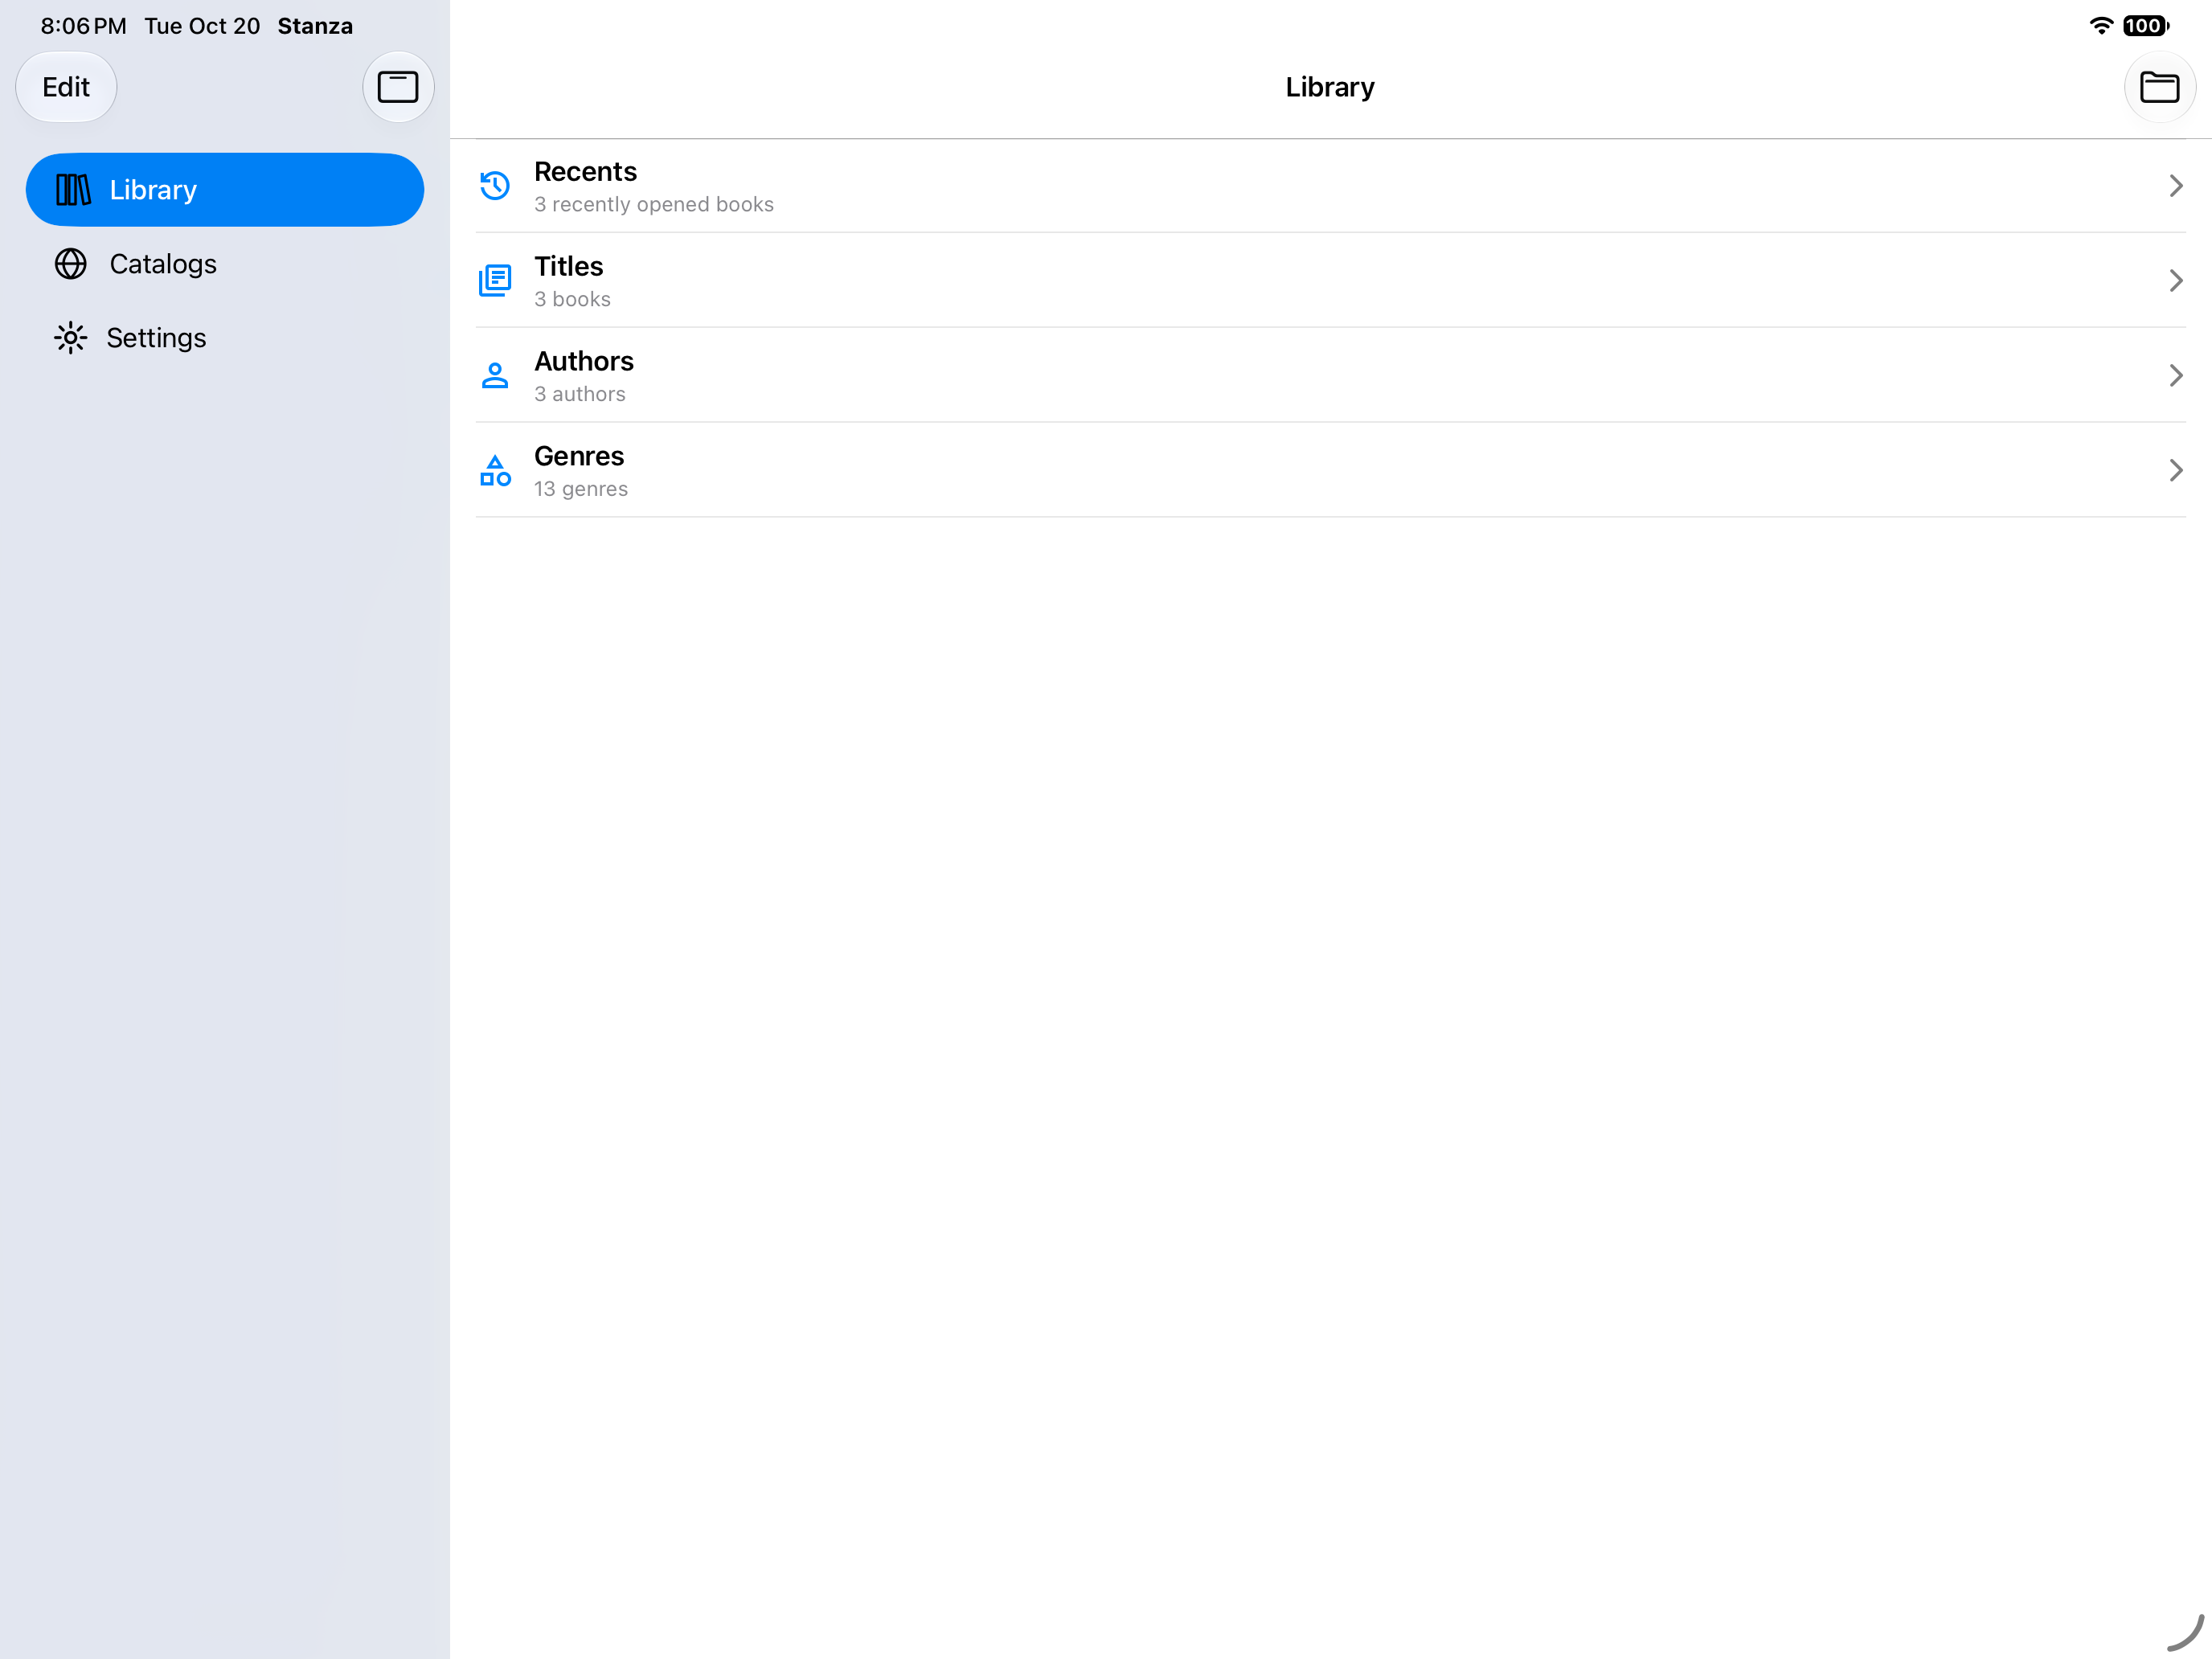Tap the Catalogs globe icon
The width and height of the screenshot is (2212, 1659).
tap(71, 264)
